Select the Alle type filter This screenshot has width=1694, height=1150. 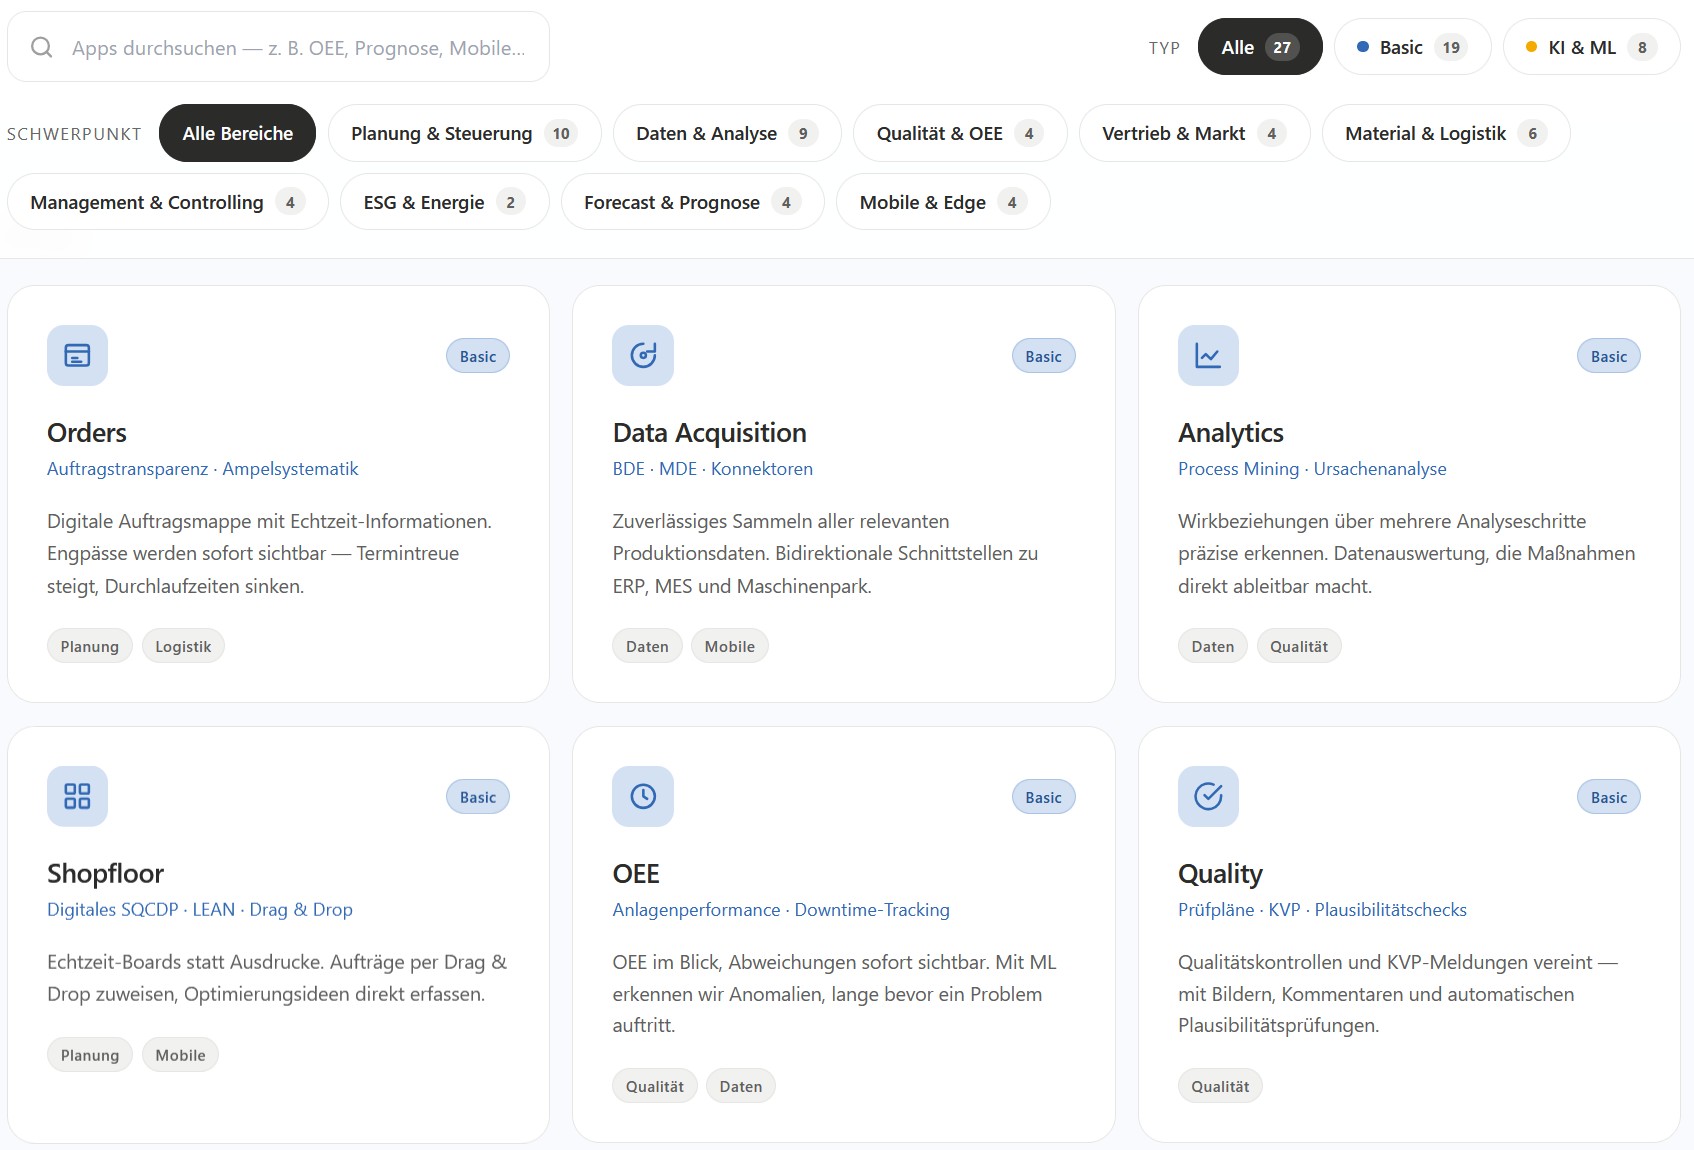tap(1260, 47)
